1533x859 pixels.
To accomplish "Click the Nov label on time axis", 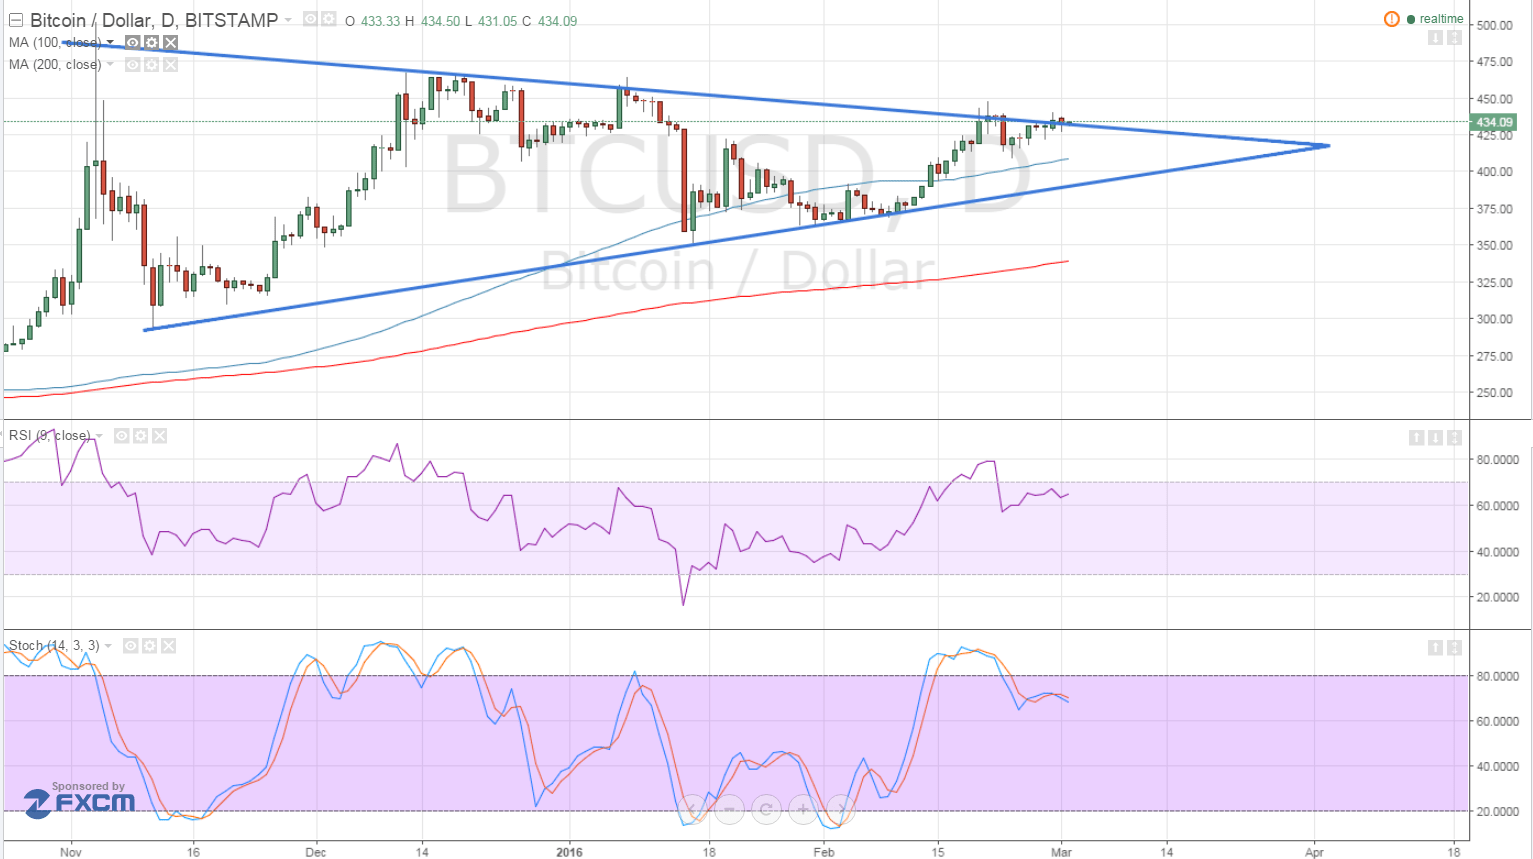I will (x=70, y=852).
